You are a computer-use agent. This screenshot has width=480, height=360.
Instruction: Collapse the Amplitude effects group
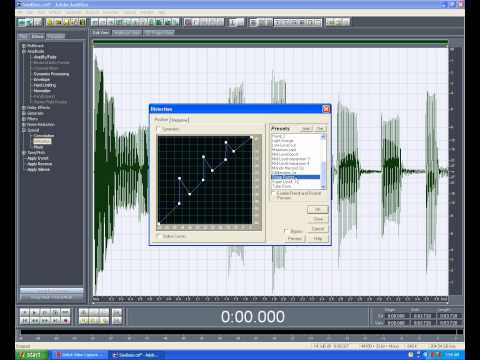coord(24,51)
